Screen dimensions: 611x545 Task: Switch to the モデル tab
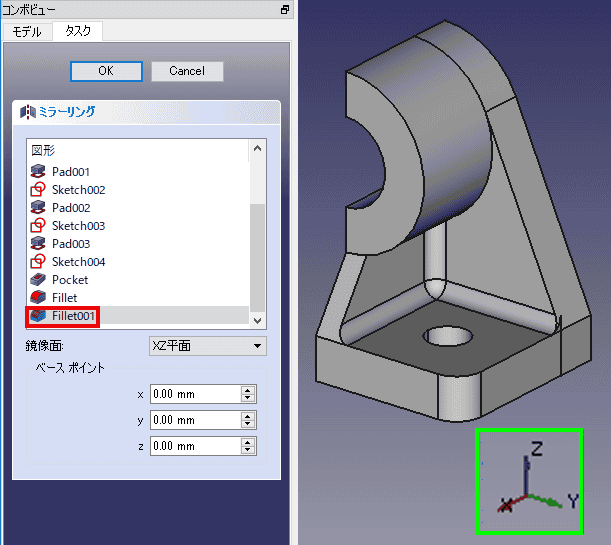coord(27,32)
